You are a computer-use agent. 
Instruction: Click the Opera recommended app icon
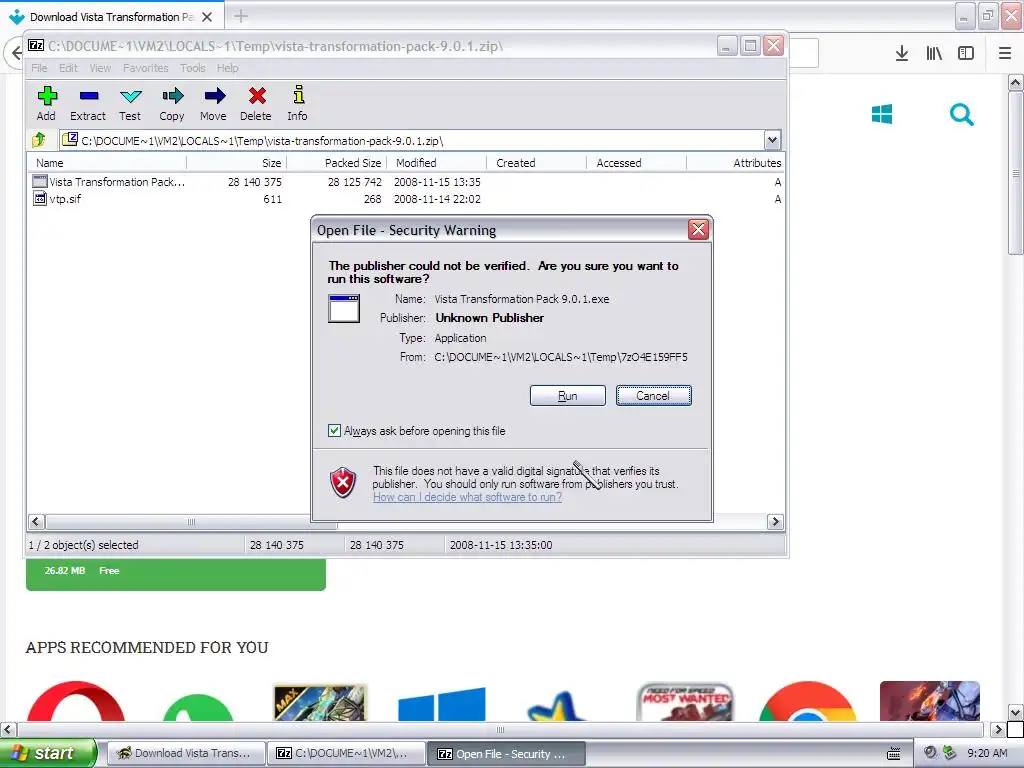(x=76, y=701)
